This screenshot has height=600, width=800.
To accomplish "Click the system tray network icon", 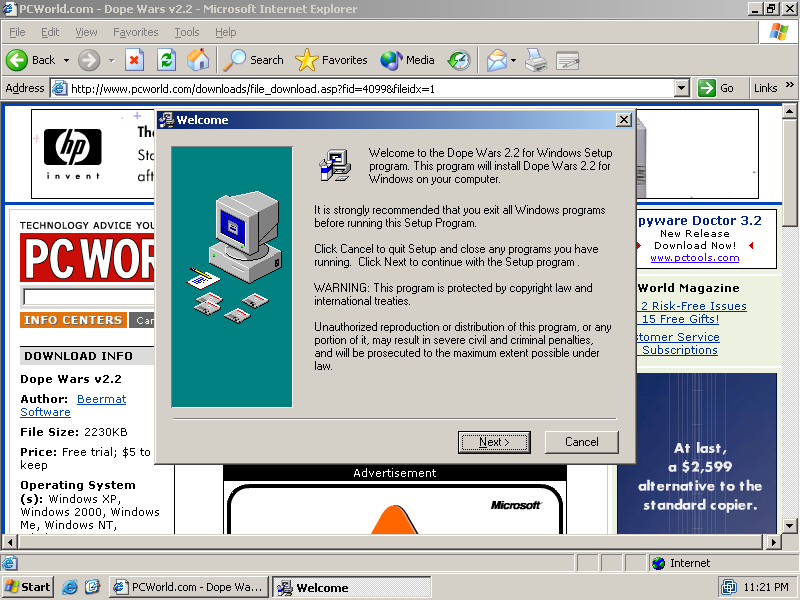I will [728, 587].
